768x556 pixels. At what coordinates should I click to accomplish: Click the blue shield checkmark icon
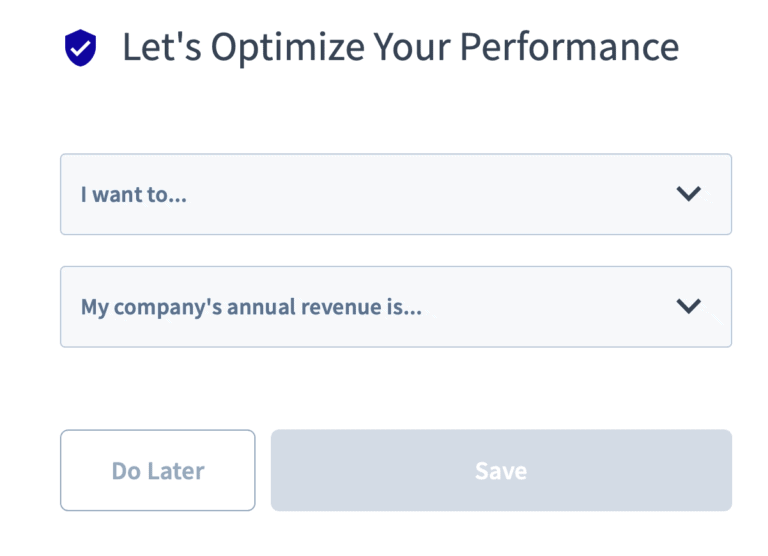click(x=81, y=48)
